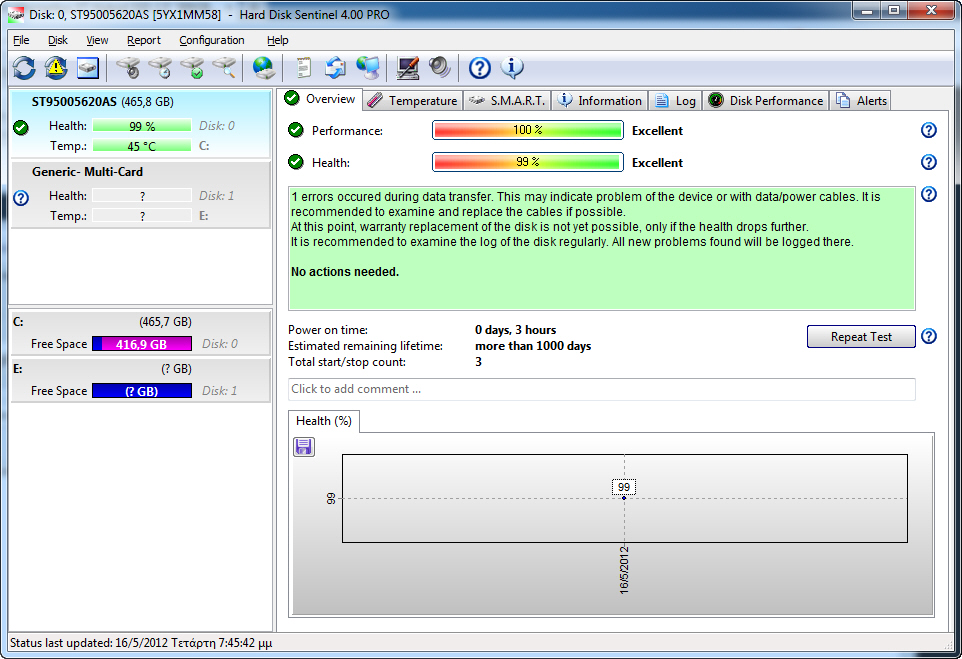Click the Performance 100 % gradient bar

click(x=528, y=130)
